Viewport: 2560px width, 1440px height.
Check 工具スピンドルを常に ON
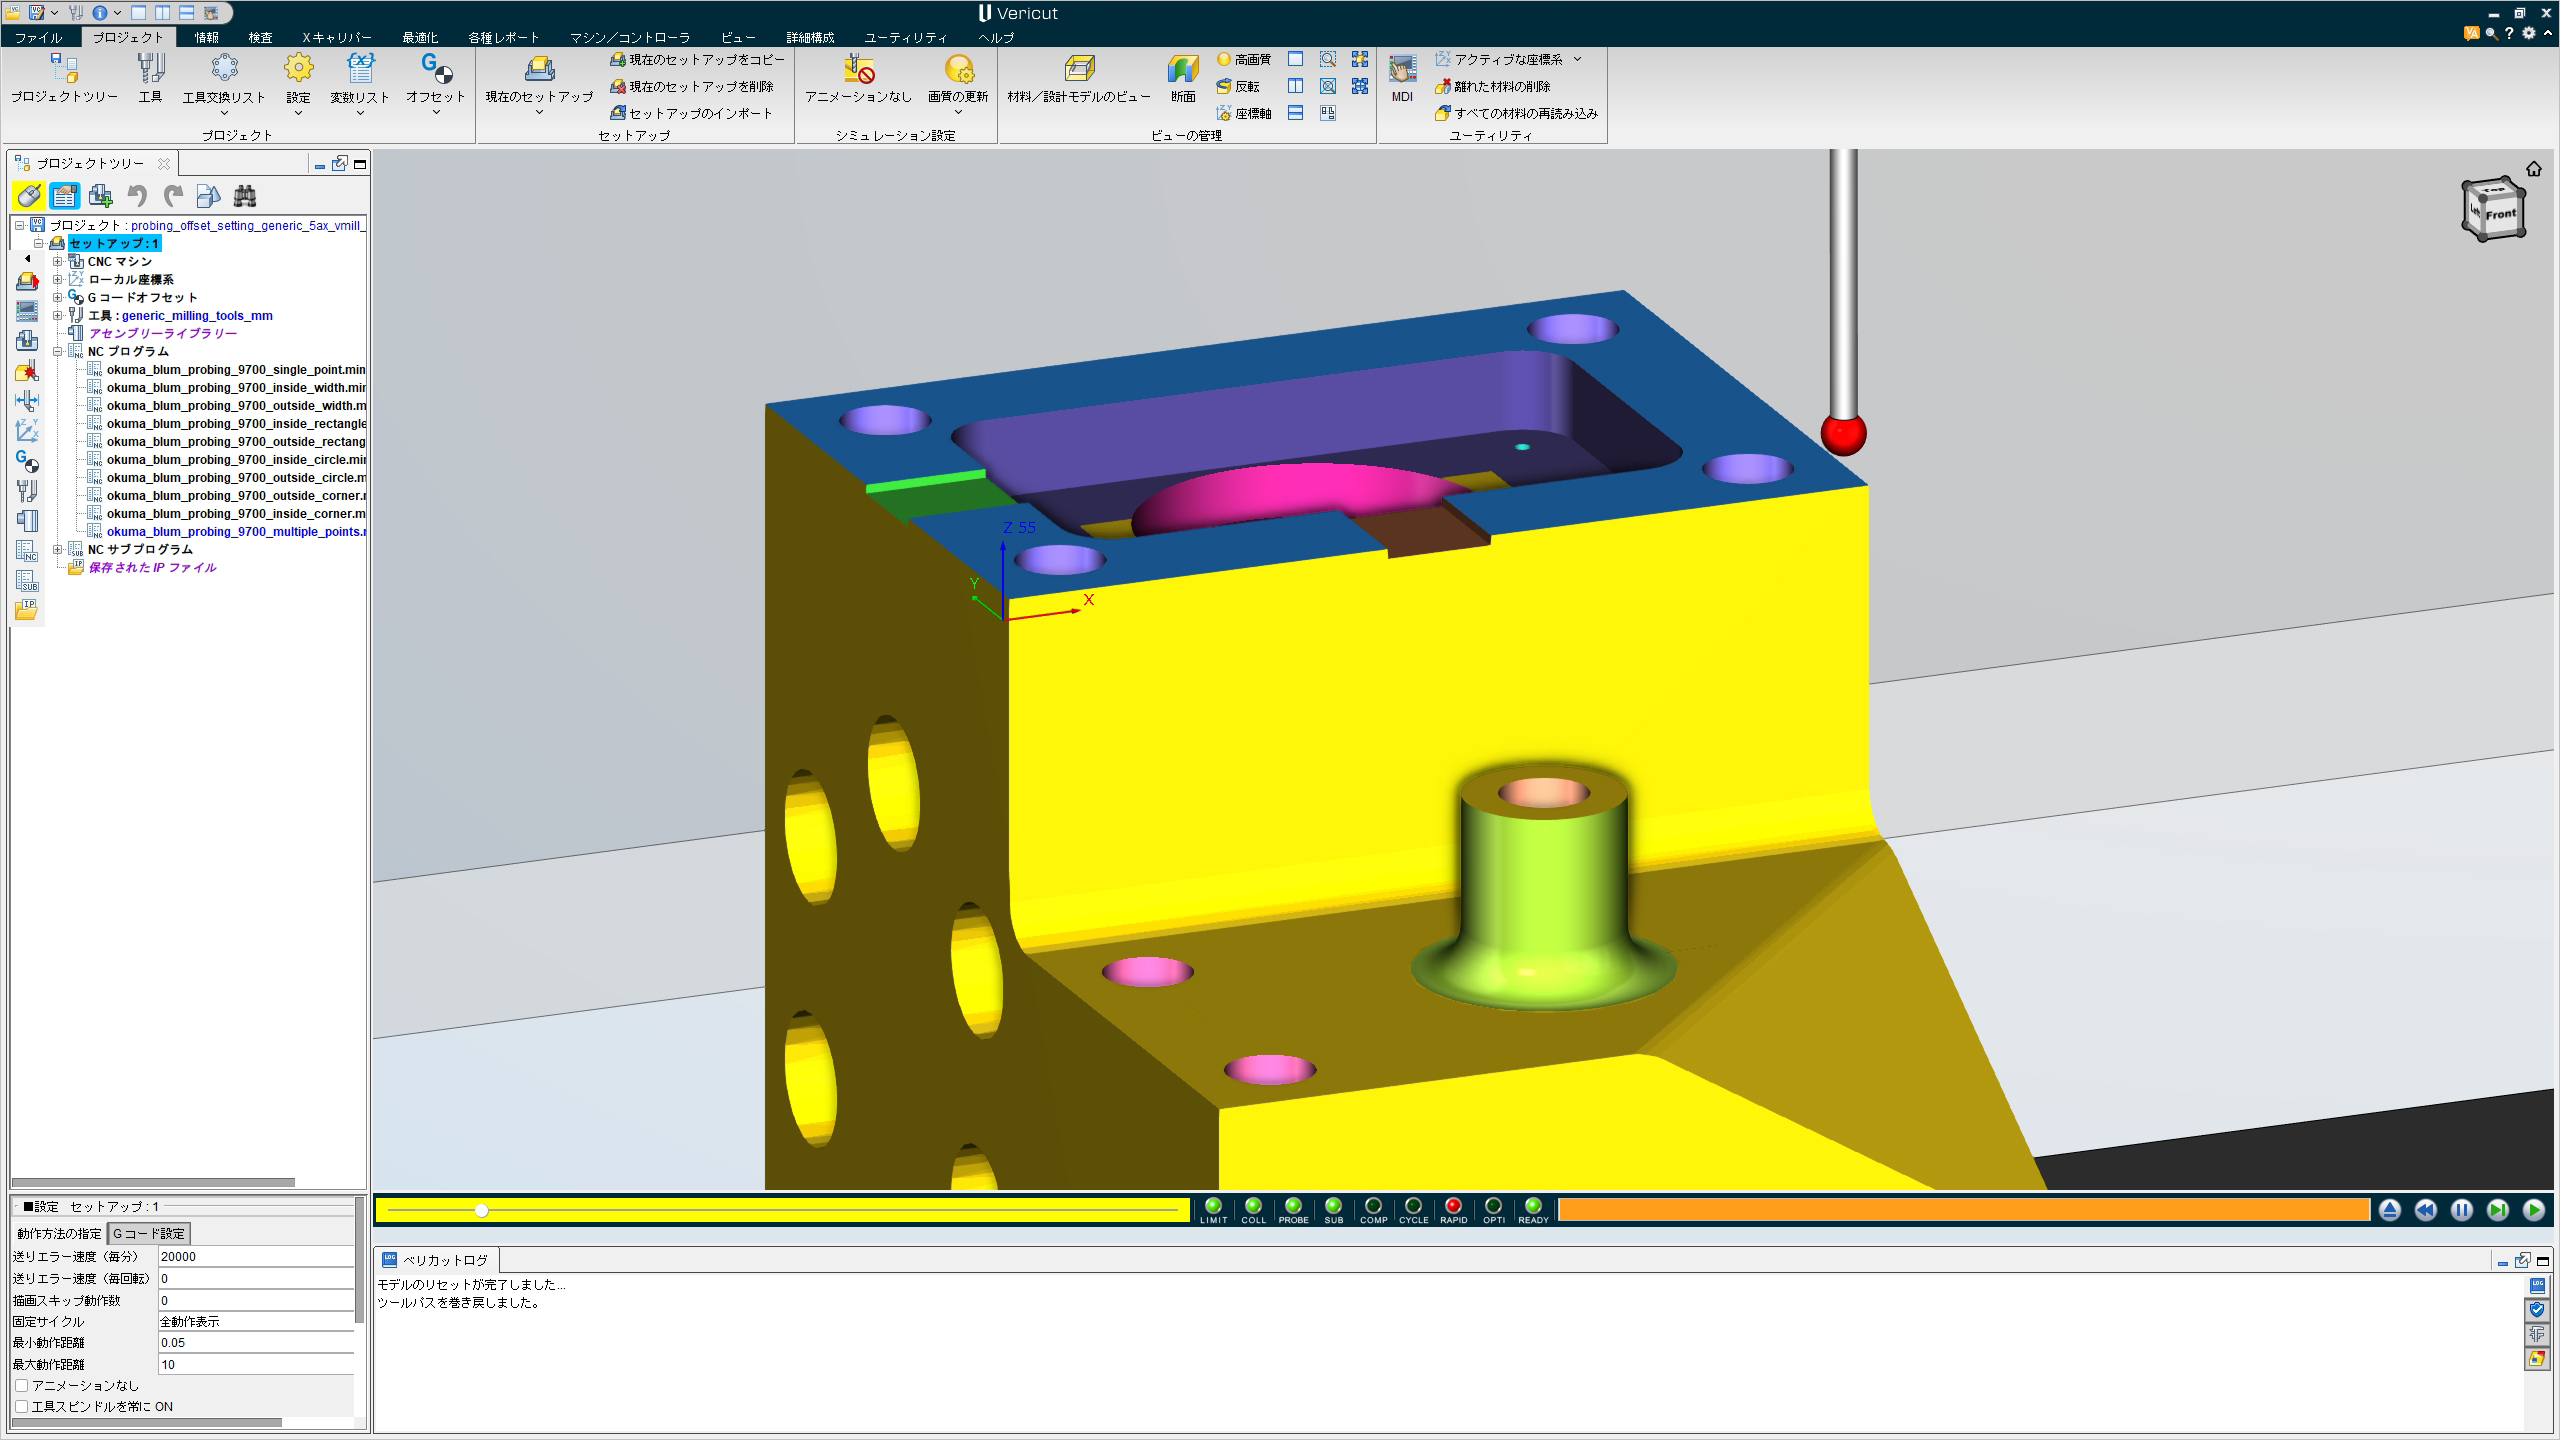(22, 1406)
